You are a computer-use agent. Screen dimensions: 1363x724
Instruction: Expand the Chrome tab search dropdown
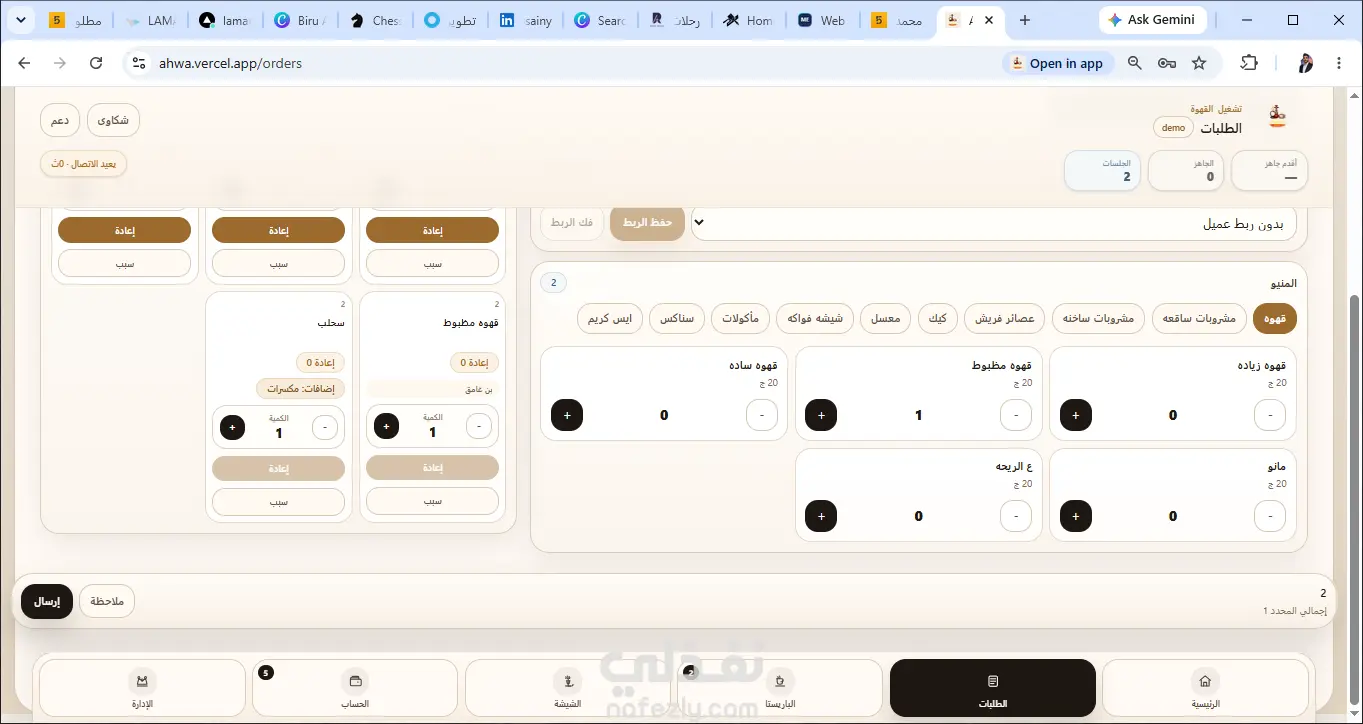pos(20,20)
